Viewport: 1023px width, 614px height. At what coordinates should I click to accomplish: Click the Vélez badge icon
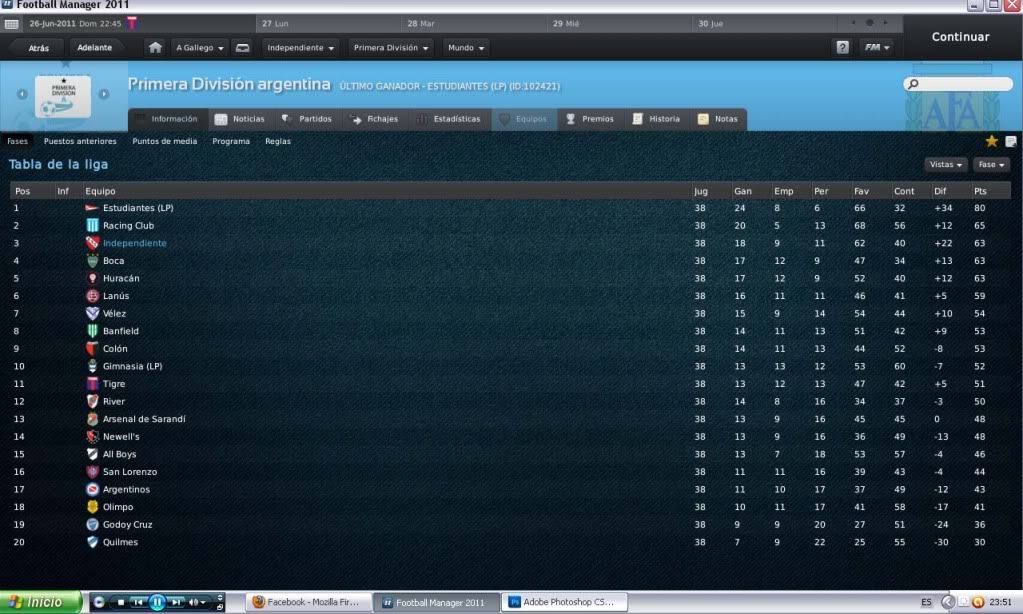92,314
